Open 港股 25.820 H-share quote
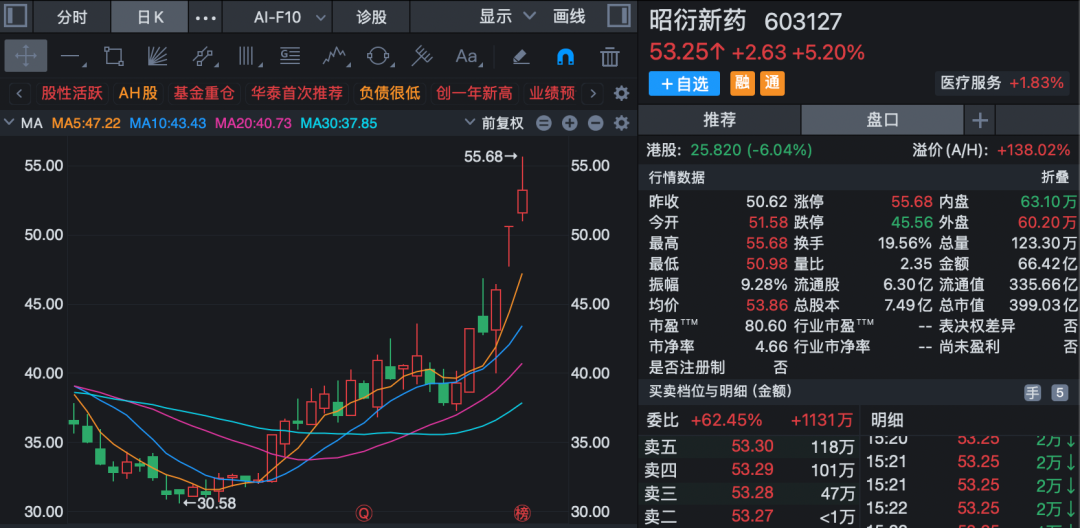 point(730,150)
